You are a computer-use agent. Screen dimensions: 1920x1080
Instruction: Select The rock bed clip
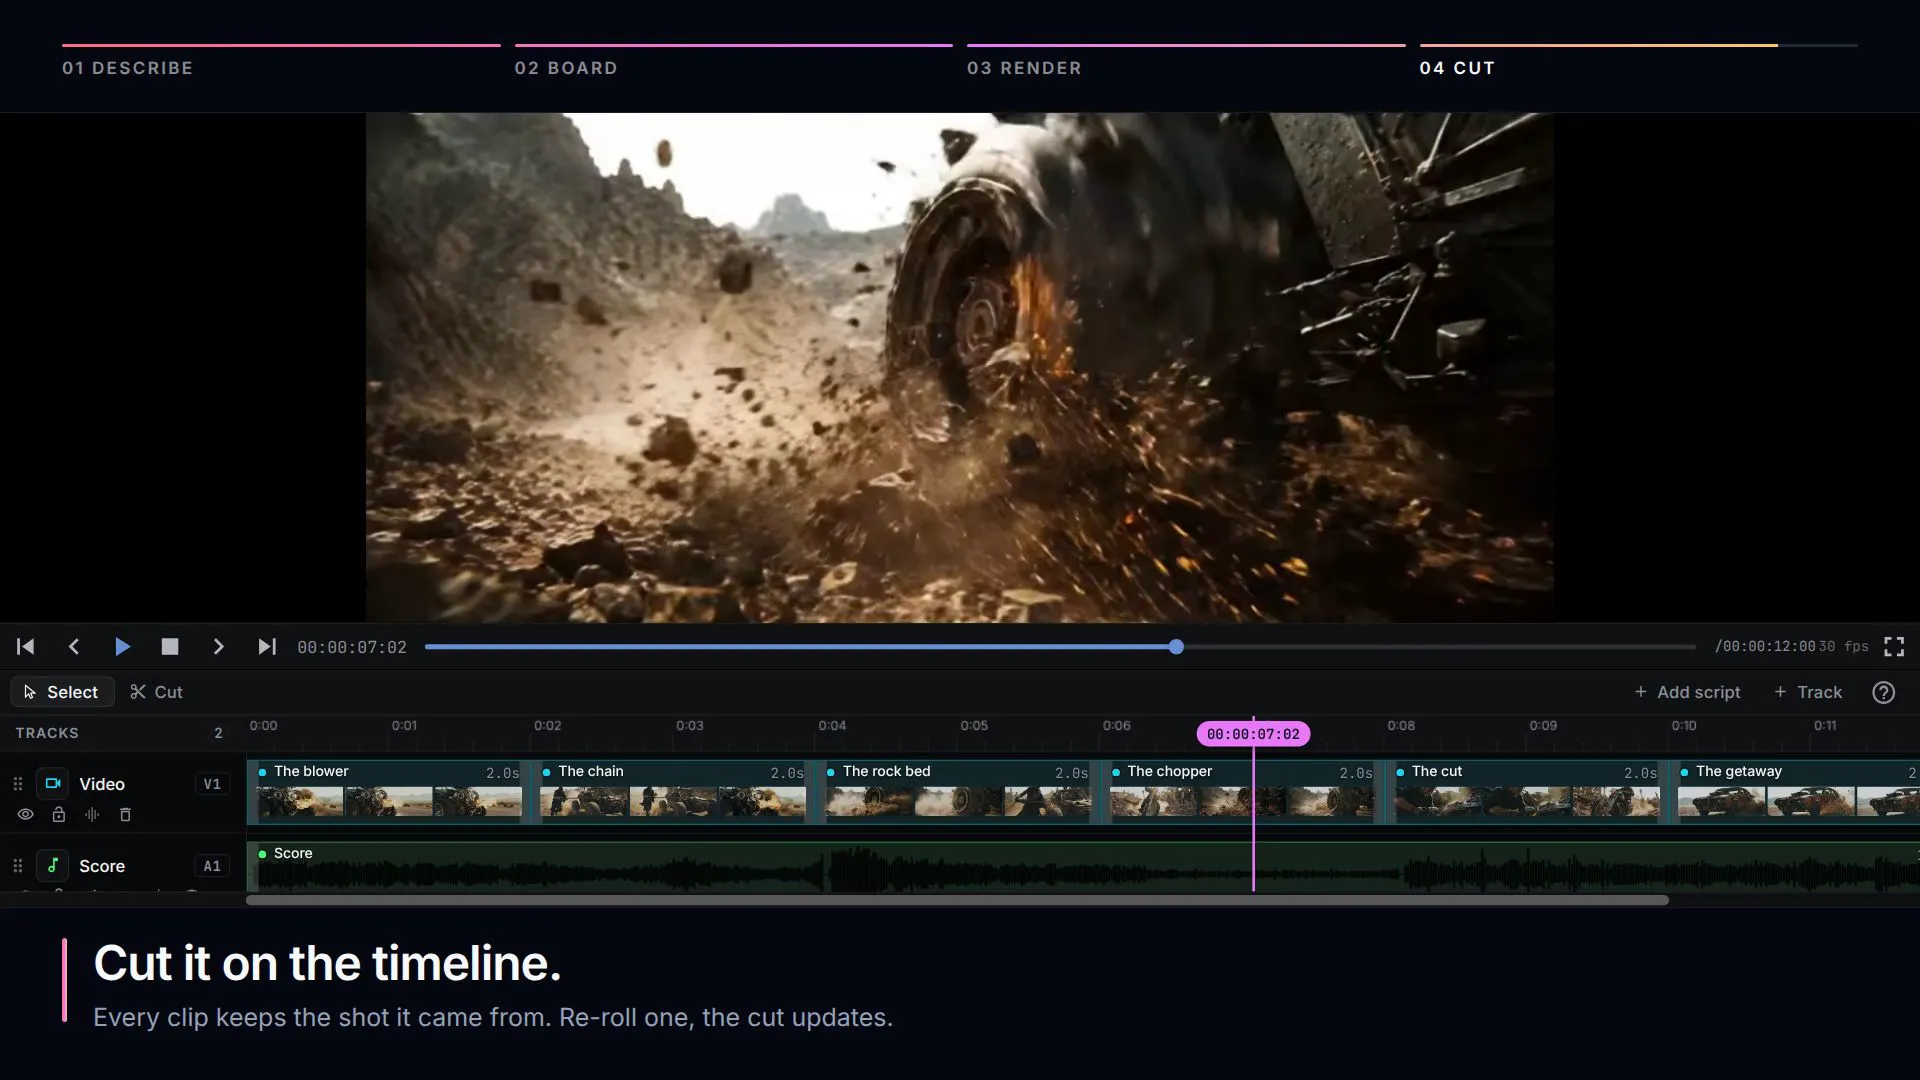958,792
